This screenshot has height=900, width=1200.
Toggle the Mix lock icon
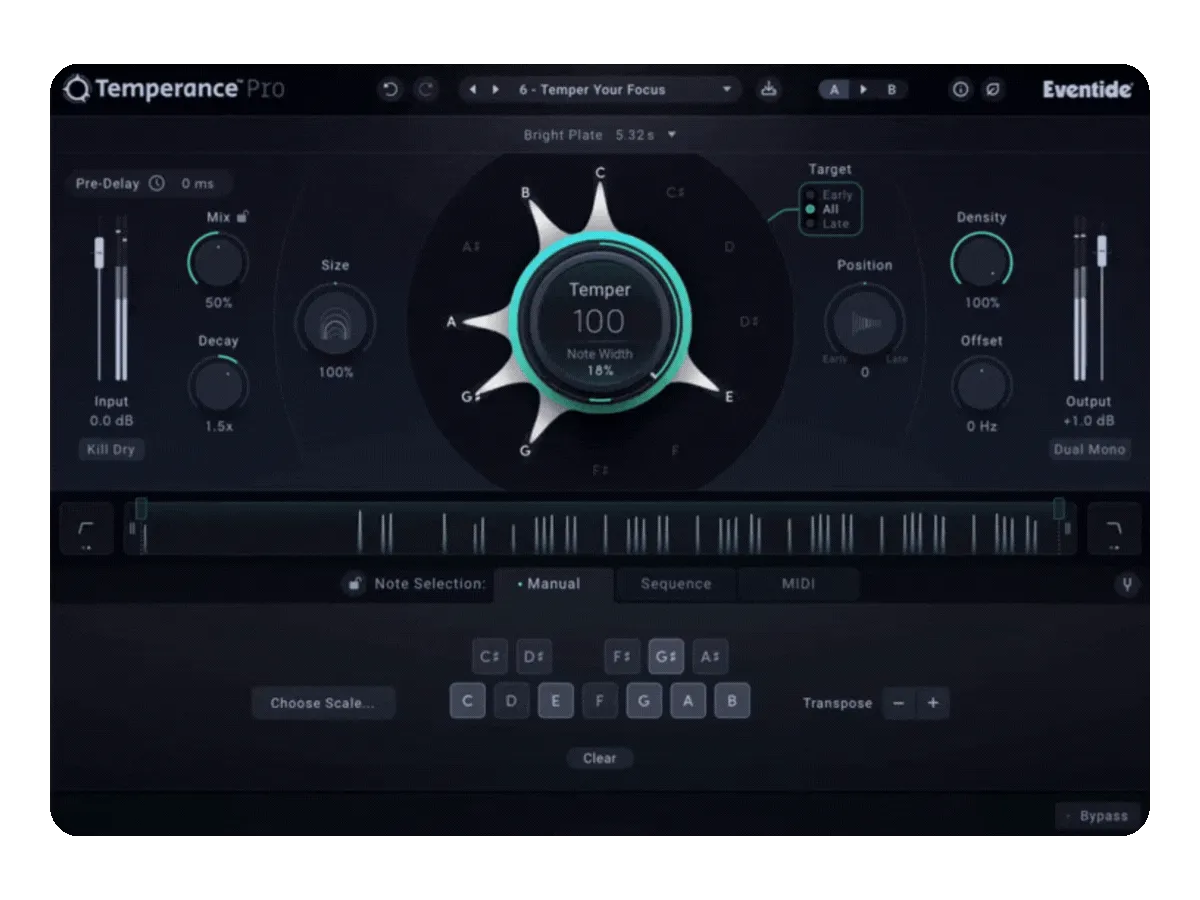coord(243,216)
